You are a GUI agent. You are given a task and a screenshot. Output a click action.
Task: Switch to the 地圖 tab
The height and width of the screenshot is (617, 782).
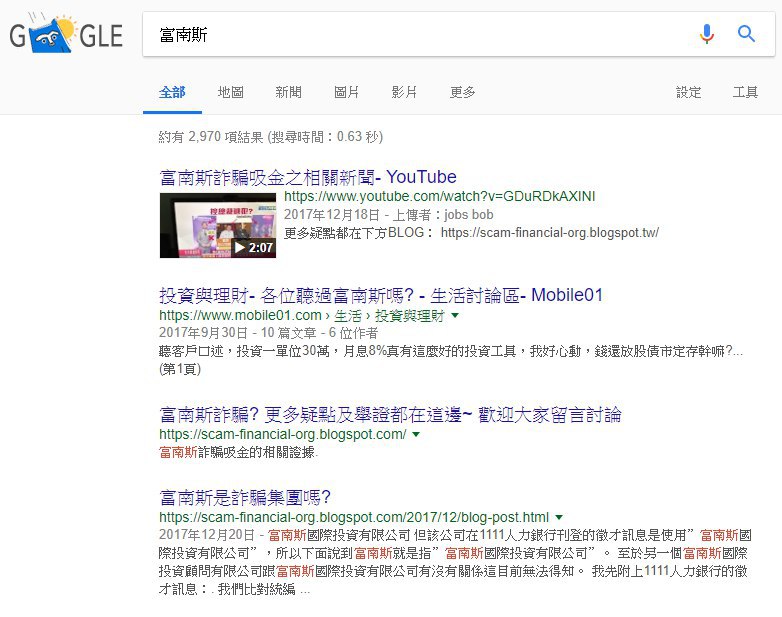pyautogui.click(x=231, y=92)
